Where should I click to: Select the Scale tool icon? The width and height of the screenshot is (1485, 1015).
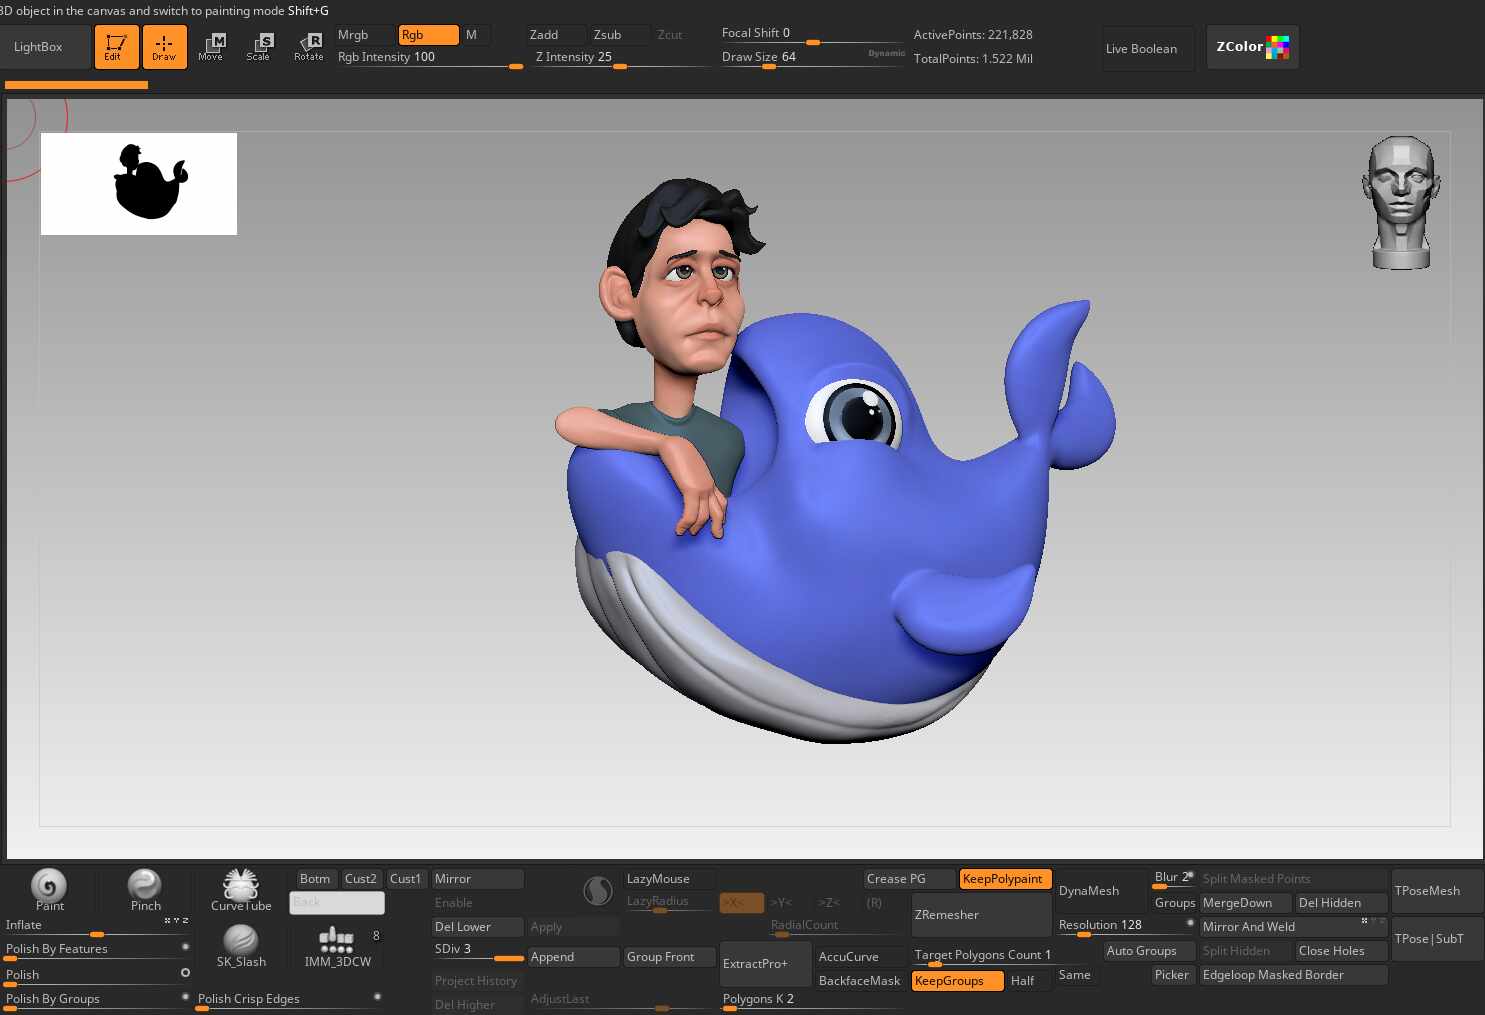click(260, 46)
